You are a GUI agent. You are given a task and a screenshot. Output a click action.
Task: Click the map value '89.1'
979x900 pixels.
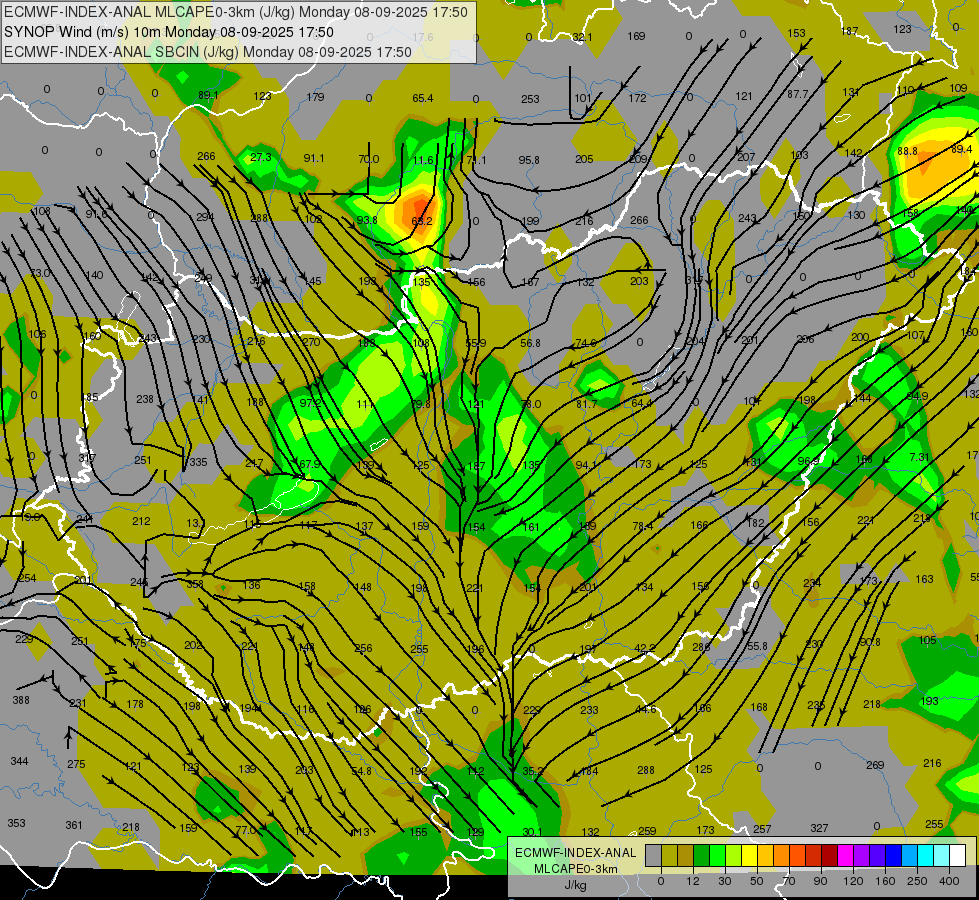tap(208, 95)
